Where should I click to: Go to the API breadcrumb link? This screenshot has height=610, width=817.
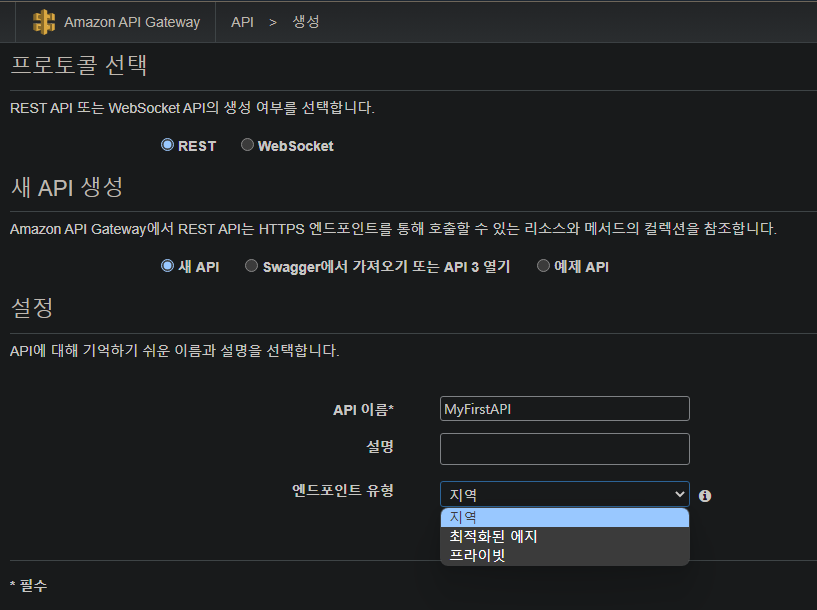[x=242, y=22]
